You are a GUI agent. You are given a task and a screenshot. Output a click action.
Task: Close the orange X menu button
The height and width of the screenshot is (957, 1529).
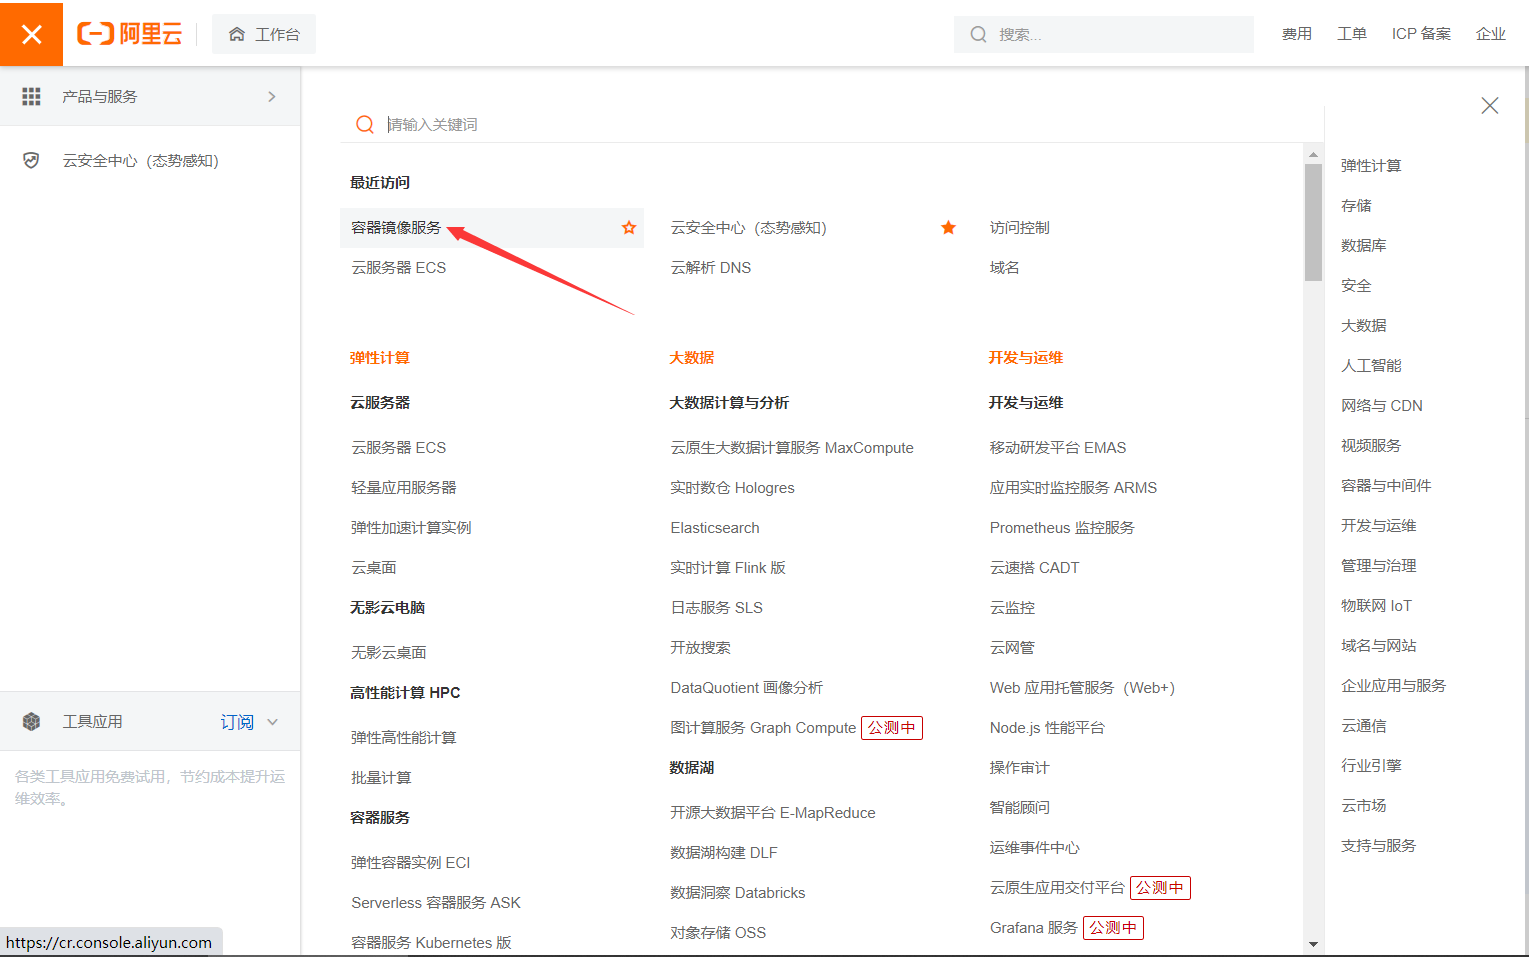point(31,34)
